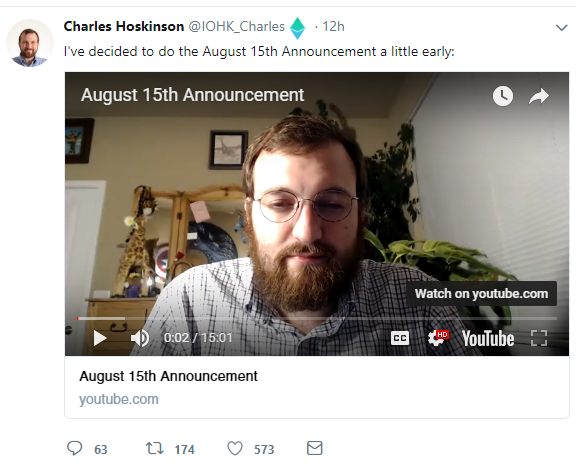
Task: Send the tweet via the direct message envelope
Action: click(x=315, y=448)
